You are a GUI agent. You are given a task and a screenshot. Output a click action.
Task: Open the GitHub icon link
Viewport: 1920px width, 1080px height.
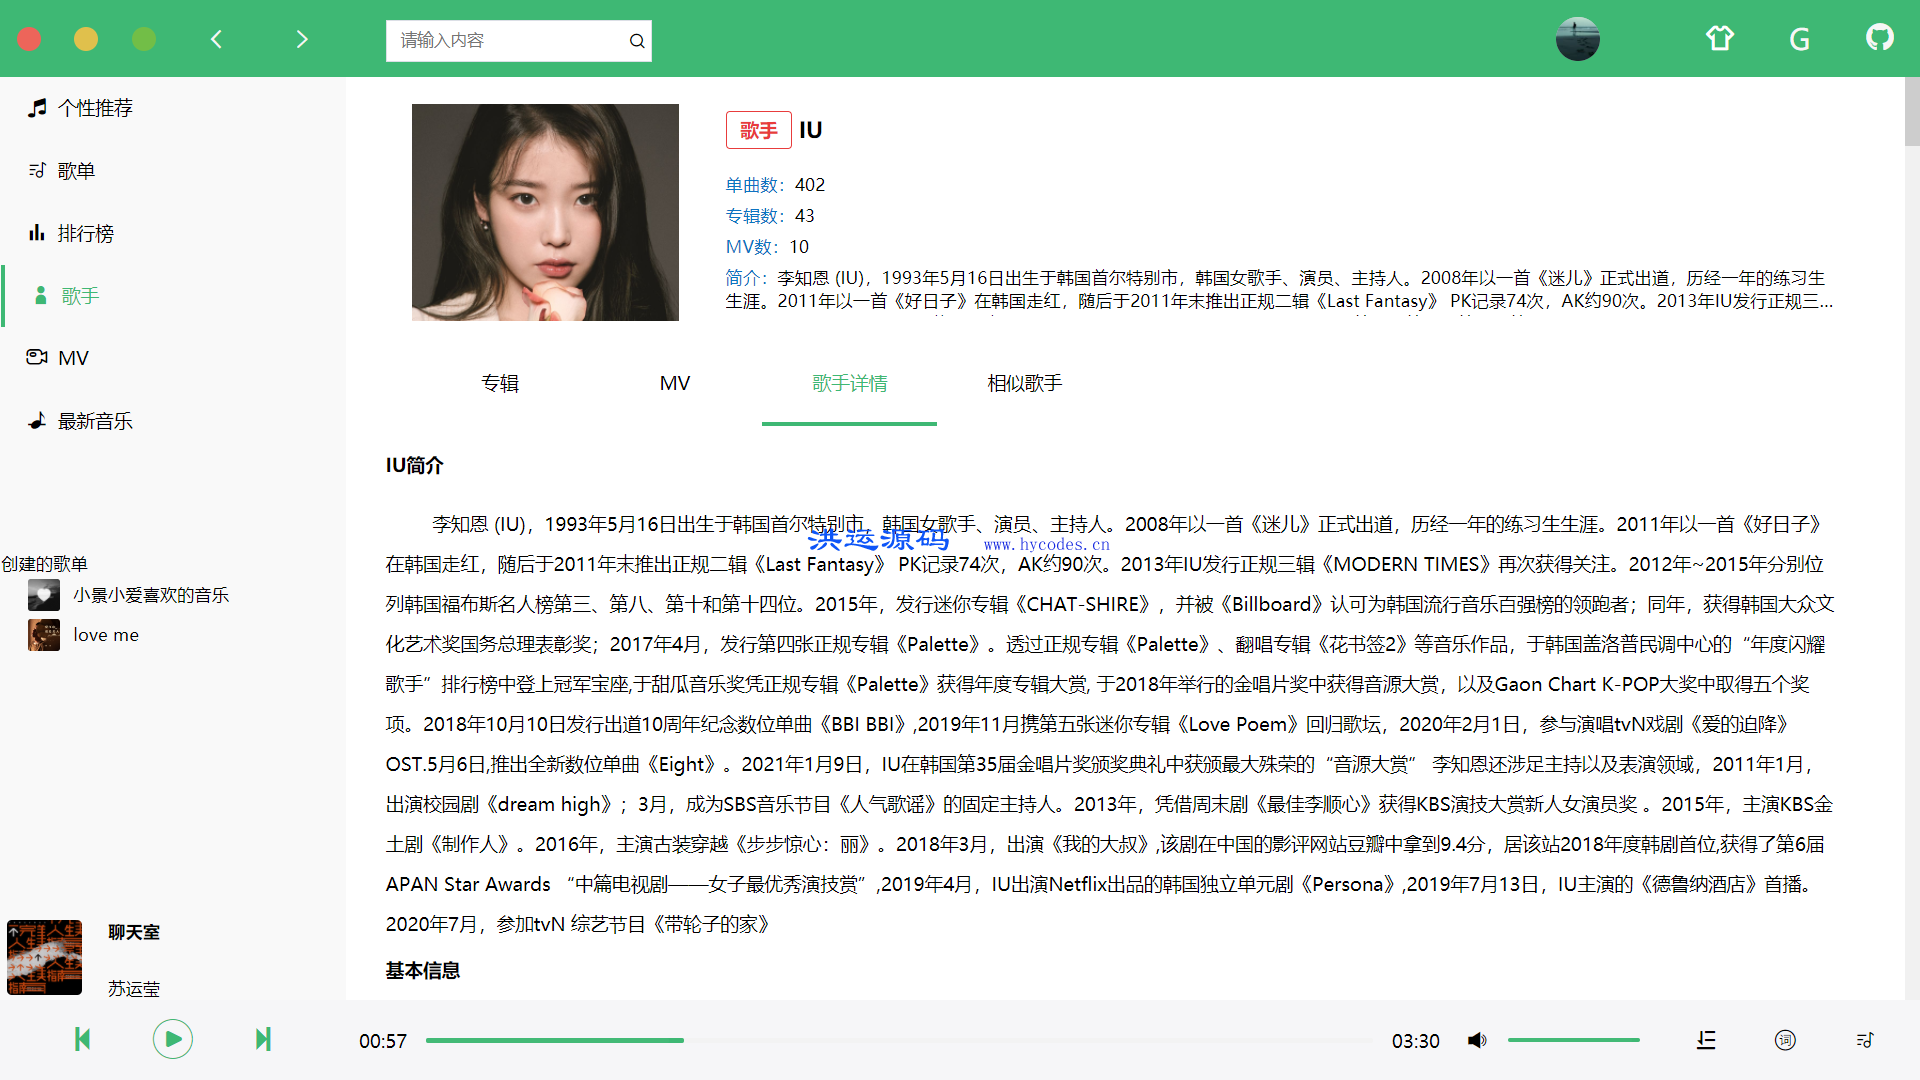point(1880,38)
